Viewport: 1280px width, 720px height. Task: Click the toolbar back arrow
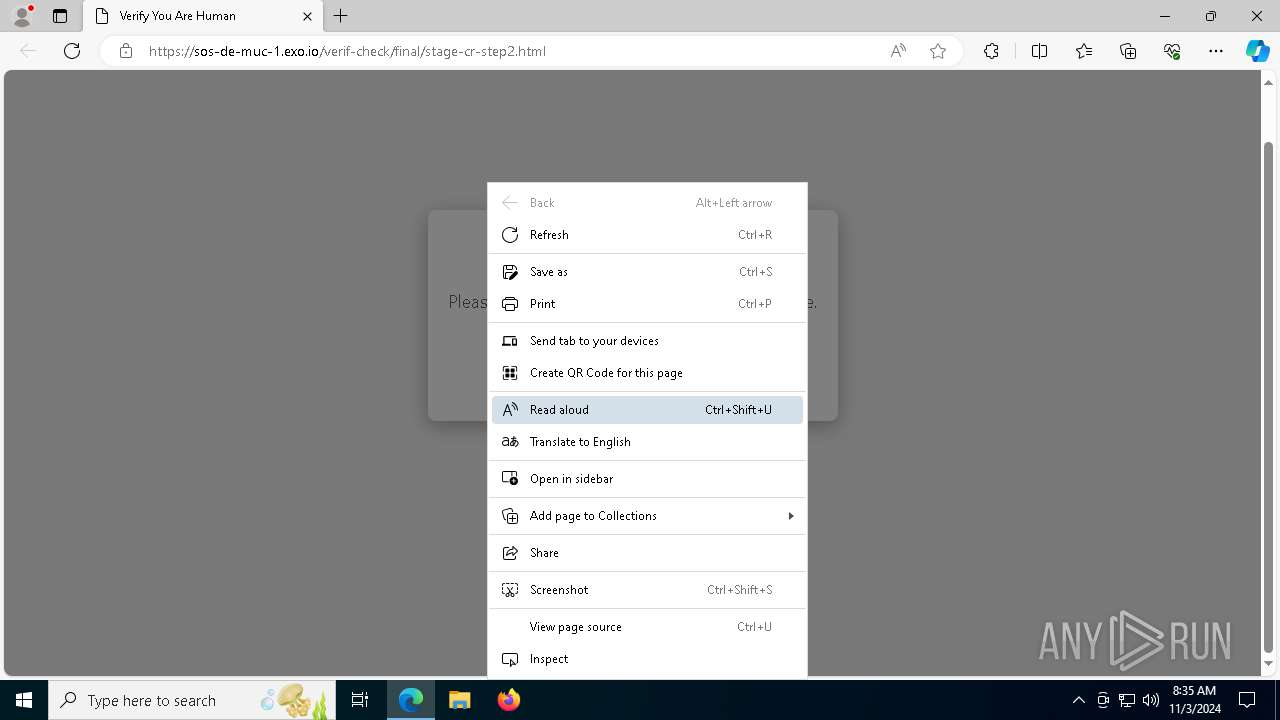[28, 51]
